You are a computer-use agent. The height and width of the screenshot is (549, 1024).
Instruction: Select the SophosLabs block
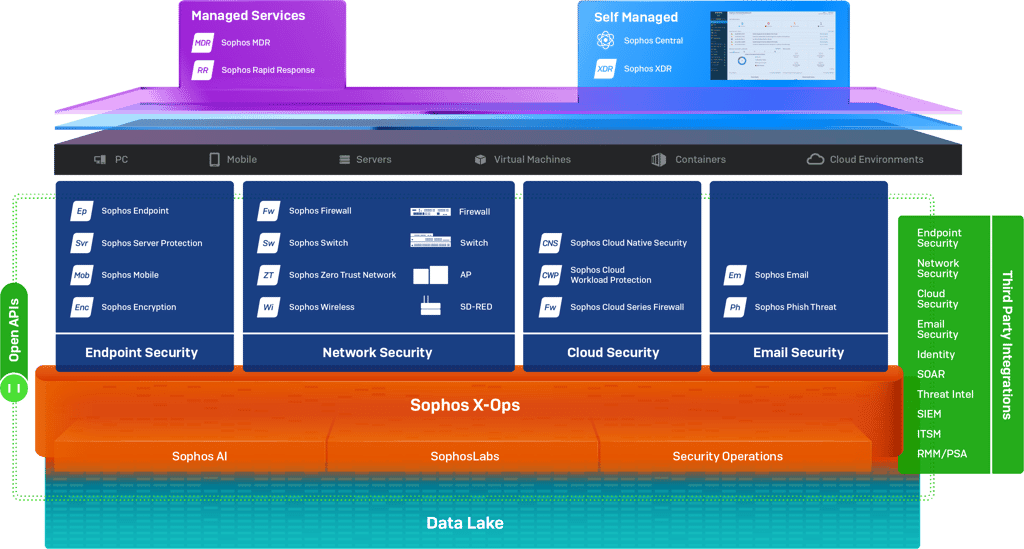point(464,456)
